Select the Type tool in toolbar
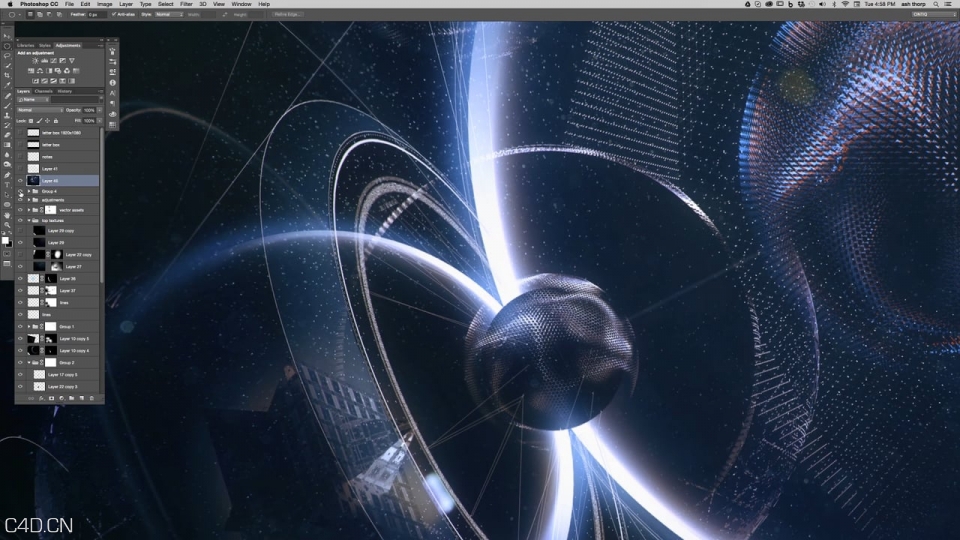Screen dimensions: 960x540 click(7, 186)
